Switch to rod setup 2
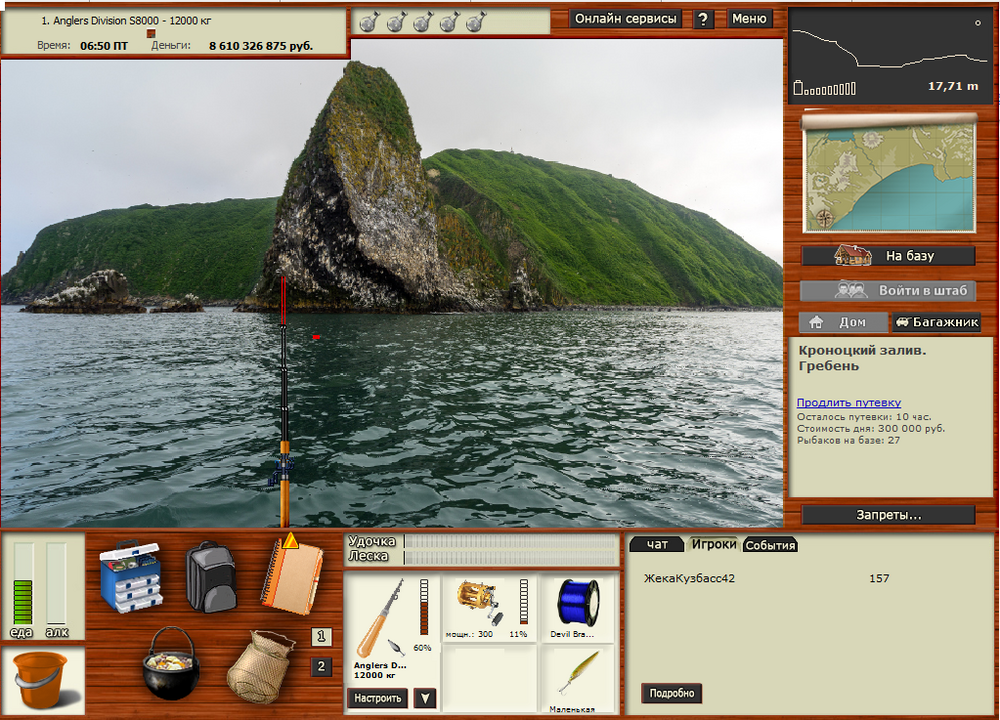 click(x=321, y=667)
